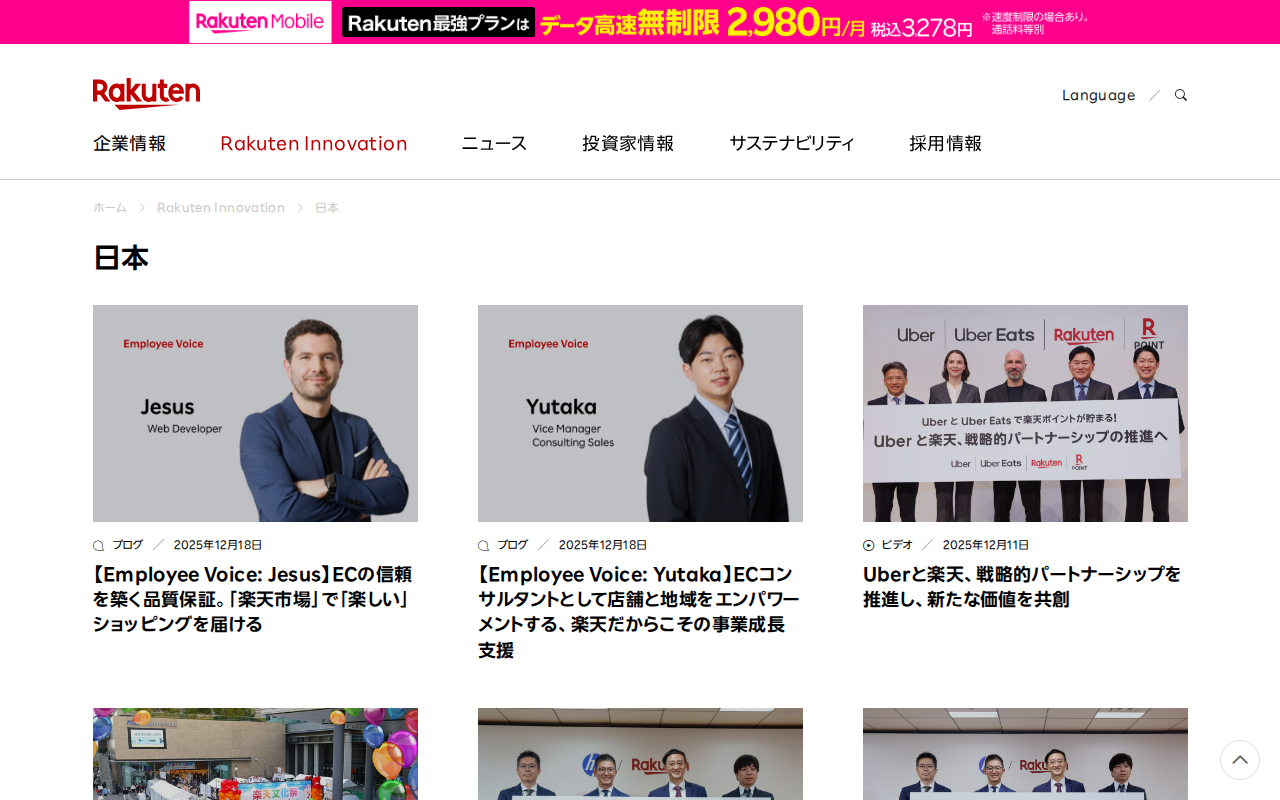Click the Uber press conference thumbnail
1280x800 pixels.
pyautogui.click(x=1025, y=413)
